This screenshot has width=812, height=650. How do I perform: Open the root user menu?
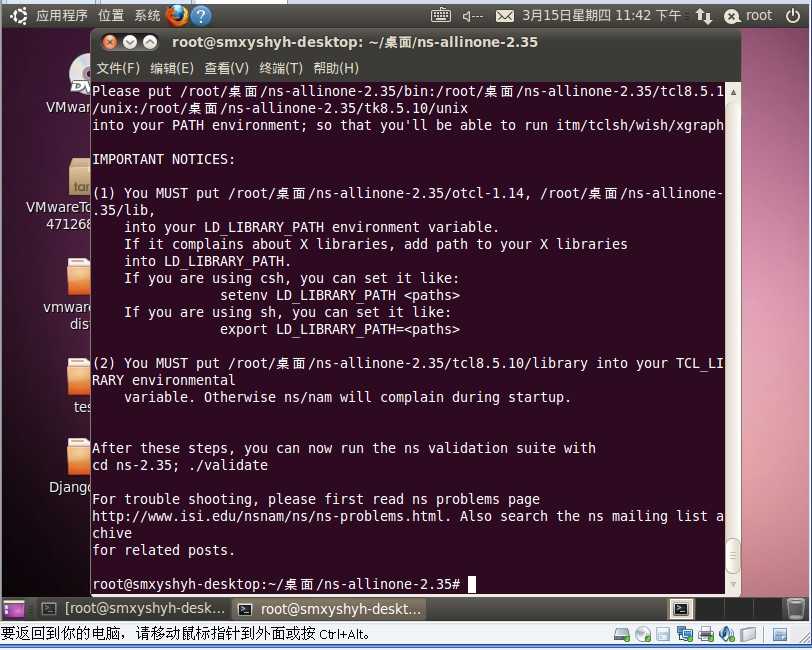748,16
